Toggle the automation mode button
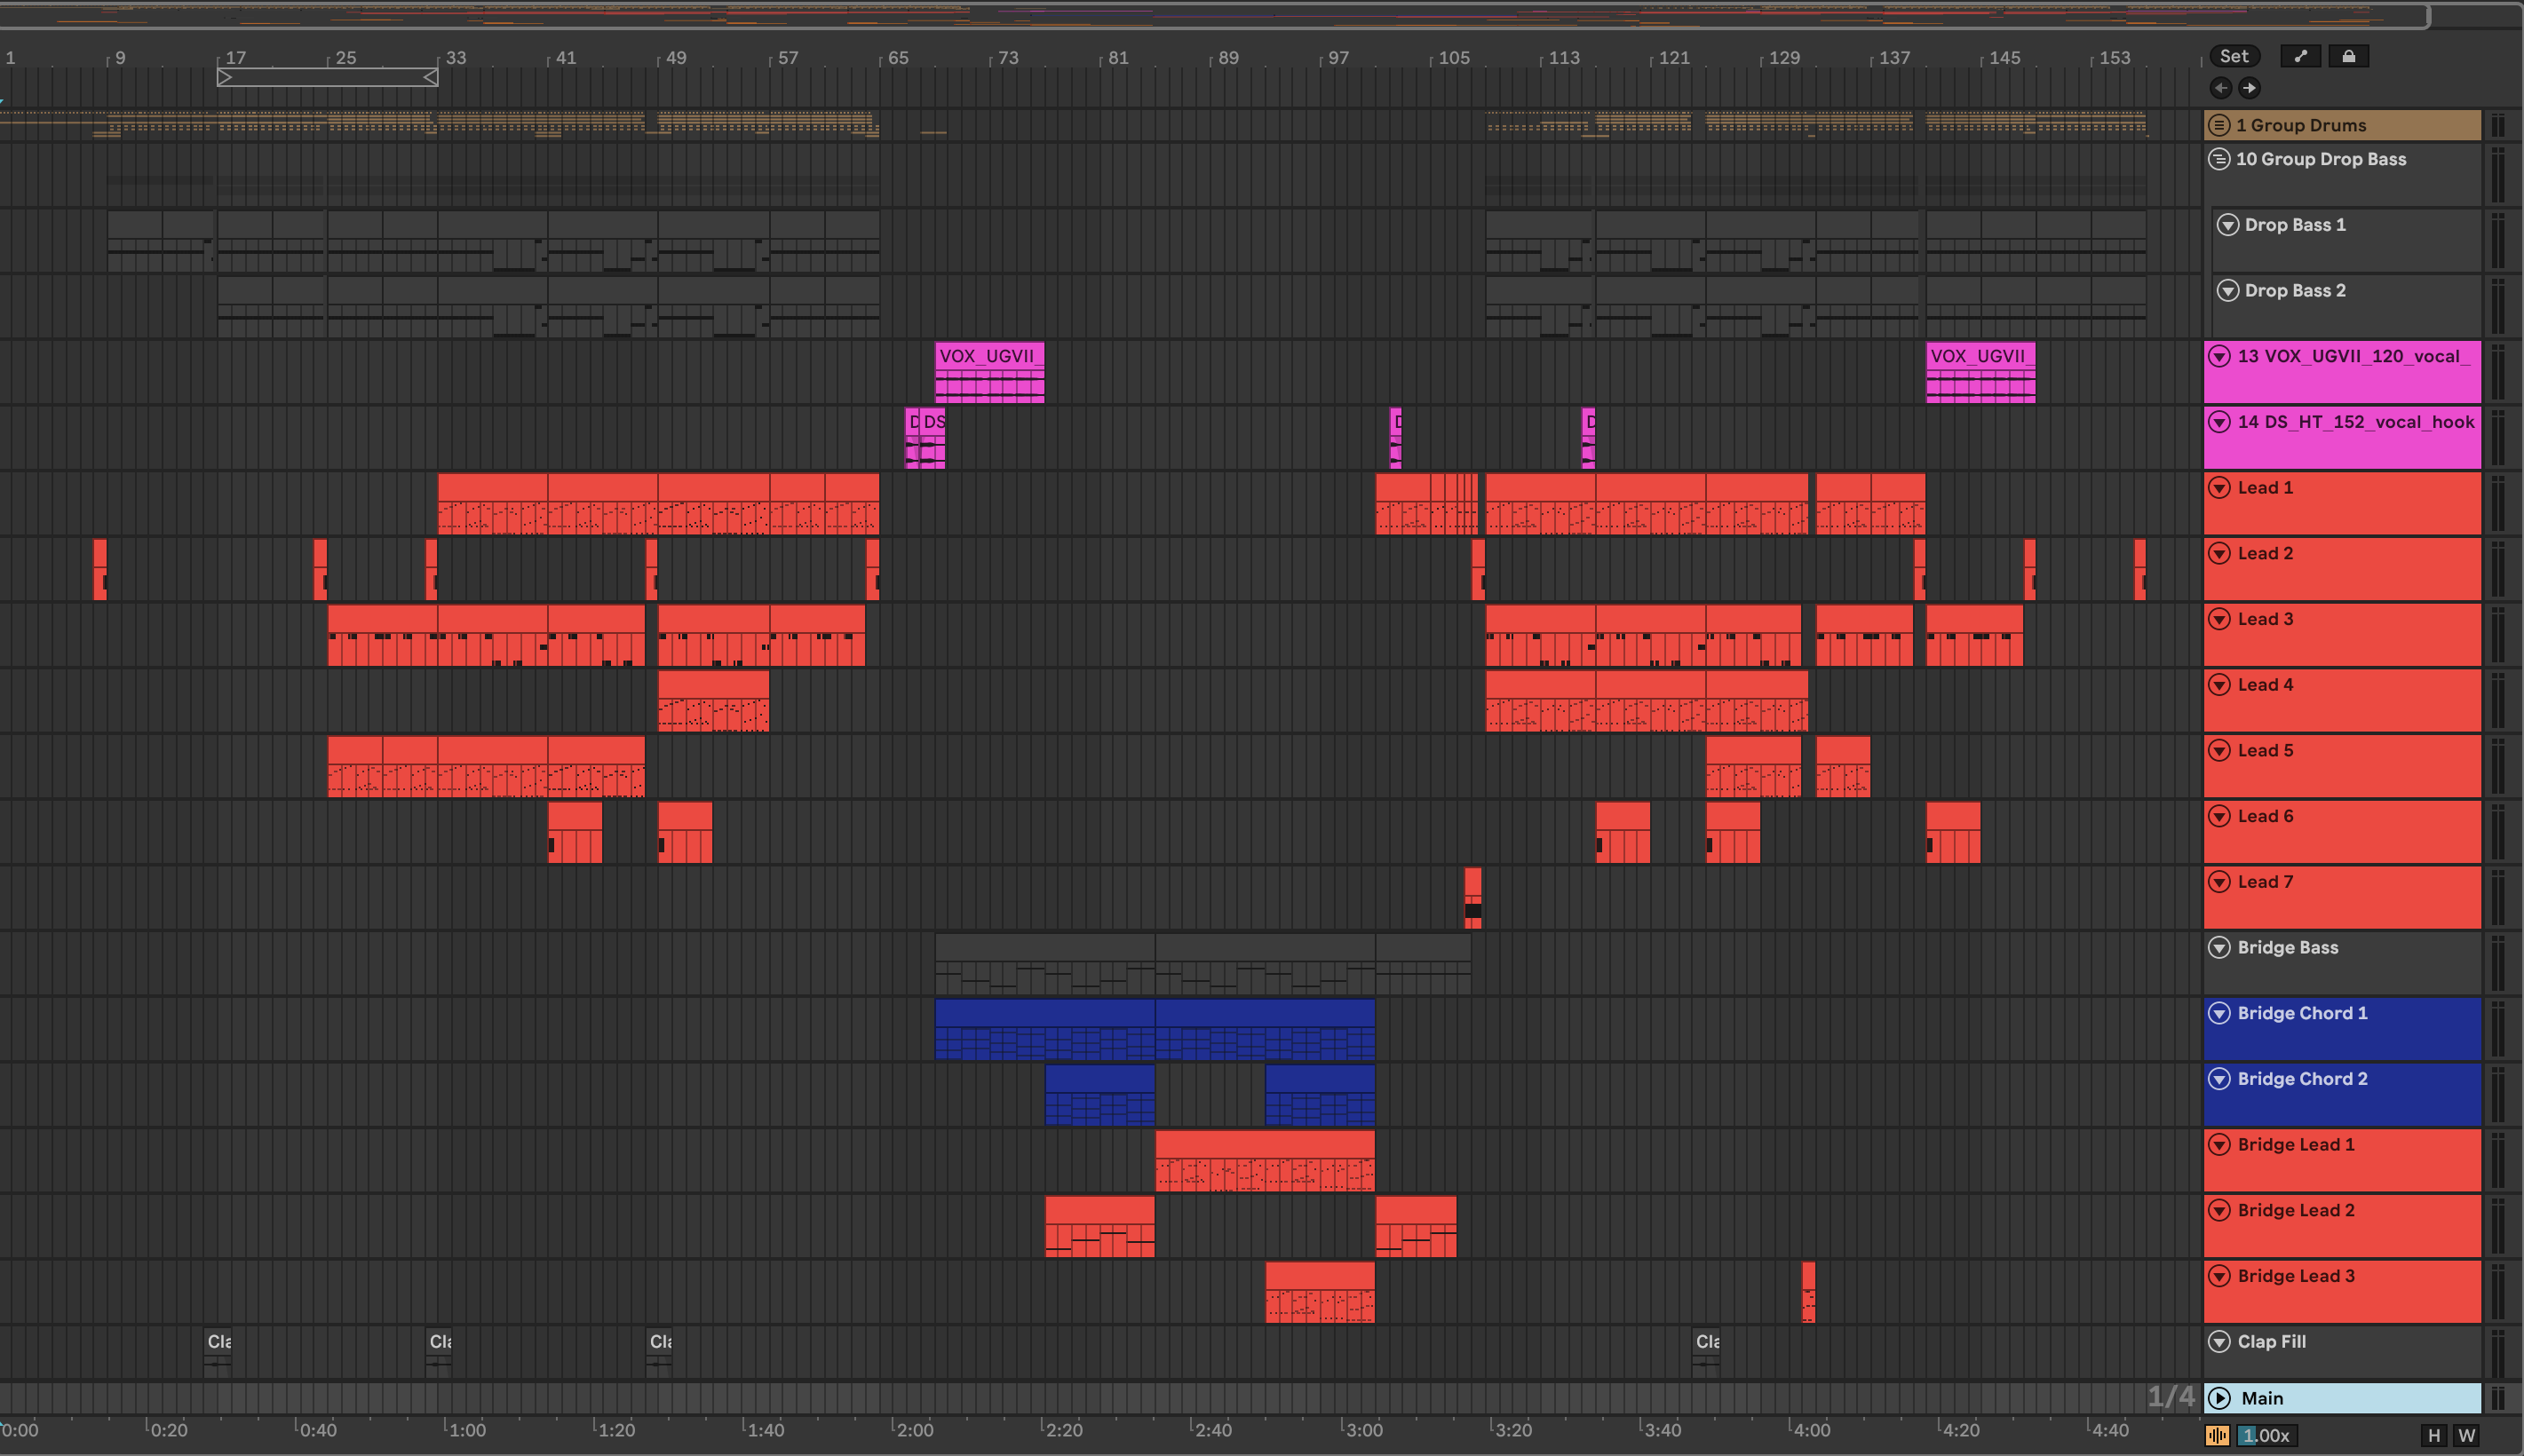2524x1456 pixels. 2300,56
